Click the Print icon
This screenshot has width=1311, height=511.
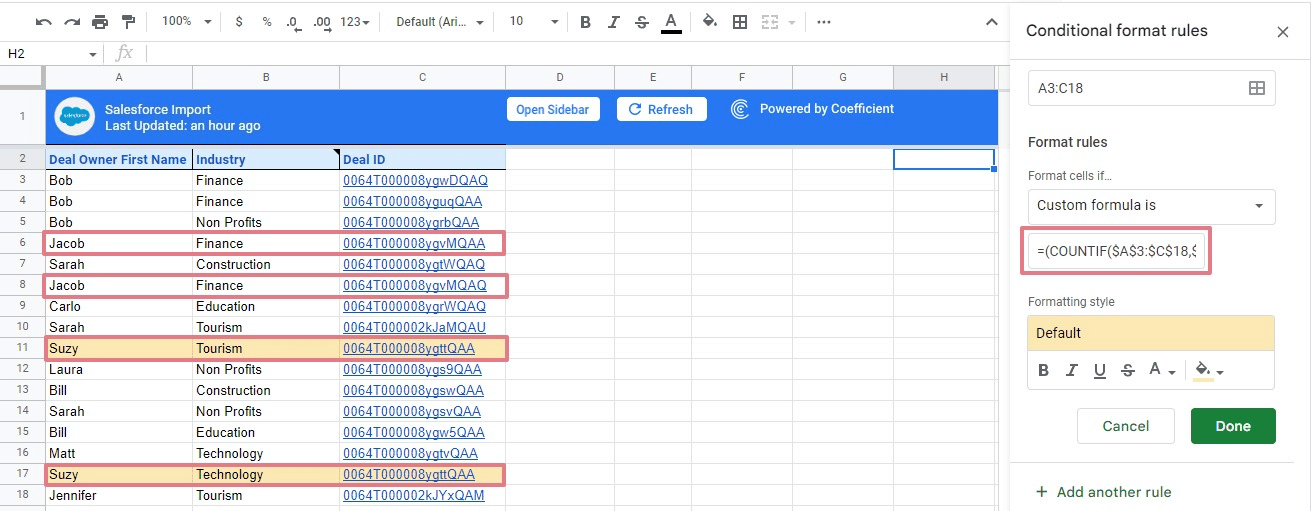[x=99, y=22]
